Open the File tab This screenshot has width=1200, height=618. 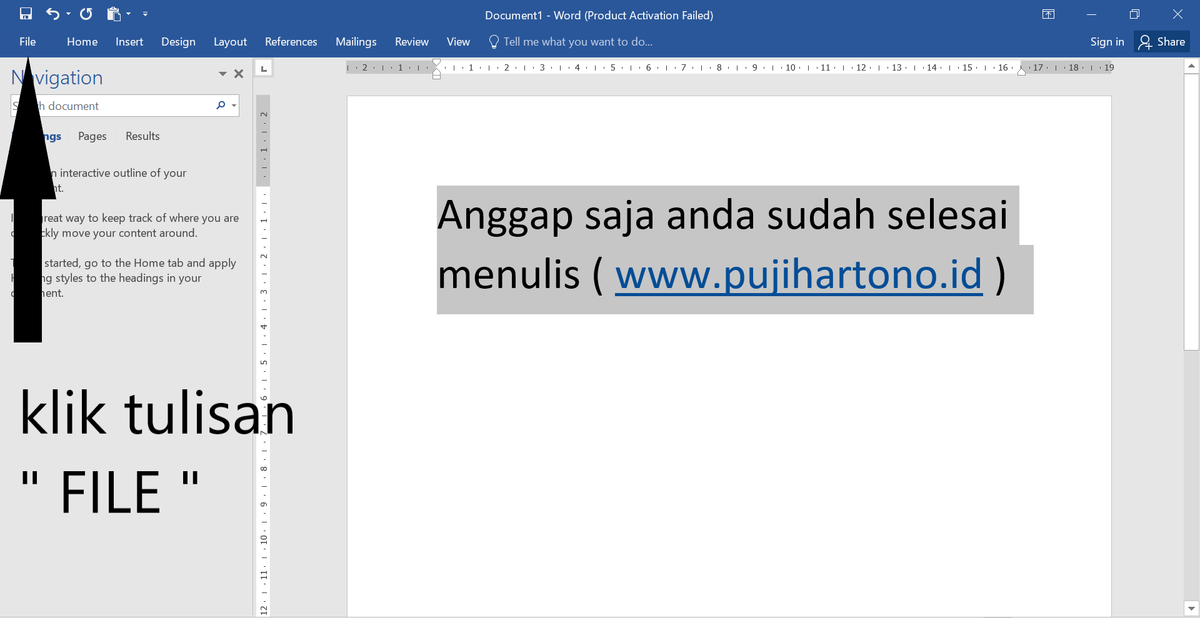27,42
